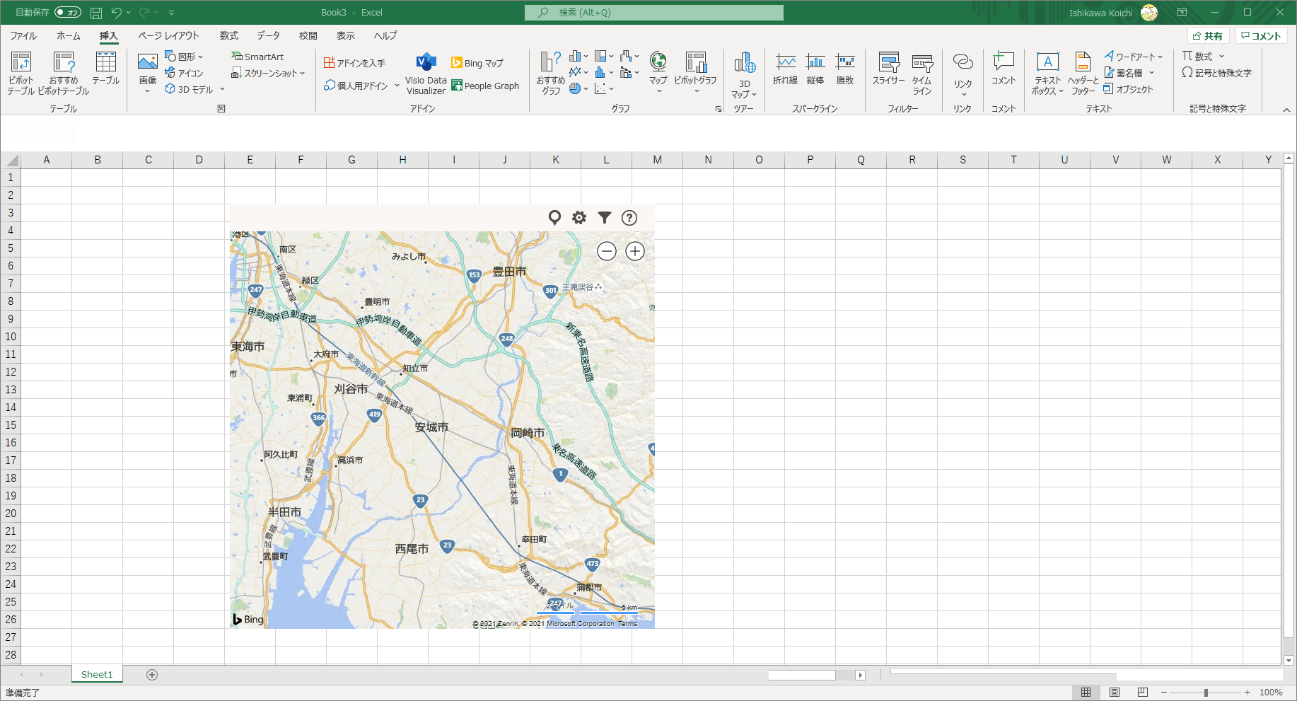Image resolution: width=1297 pixels, height=701 pixels.
Task: Click the zoom in plus at status bar
Action: coord(1247,692)
